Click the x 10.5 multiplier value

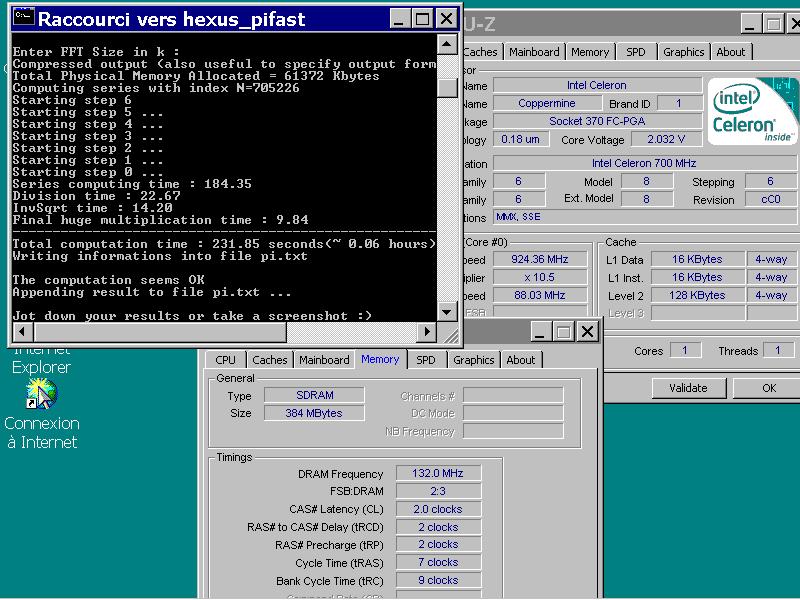click(x=540, y=277)
